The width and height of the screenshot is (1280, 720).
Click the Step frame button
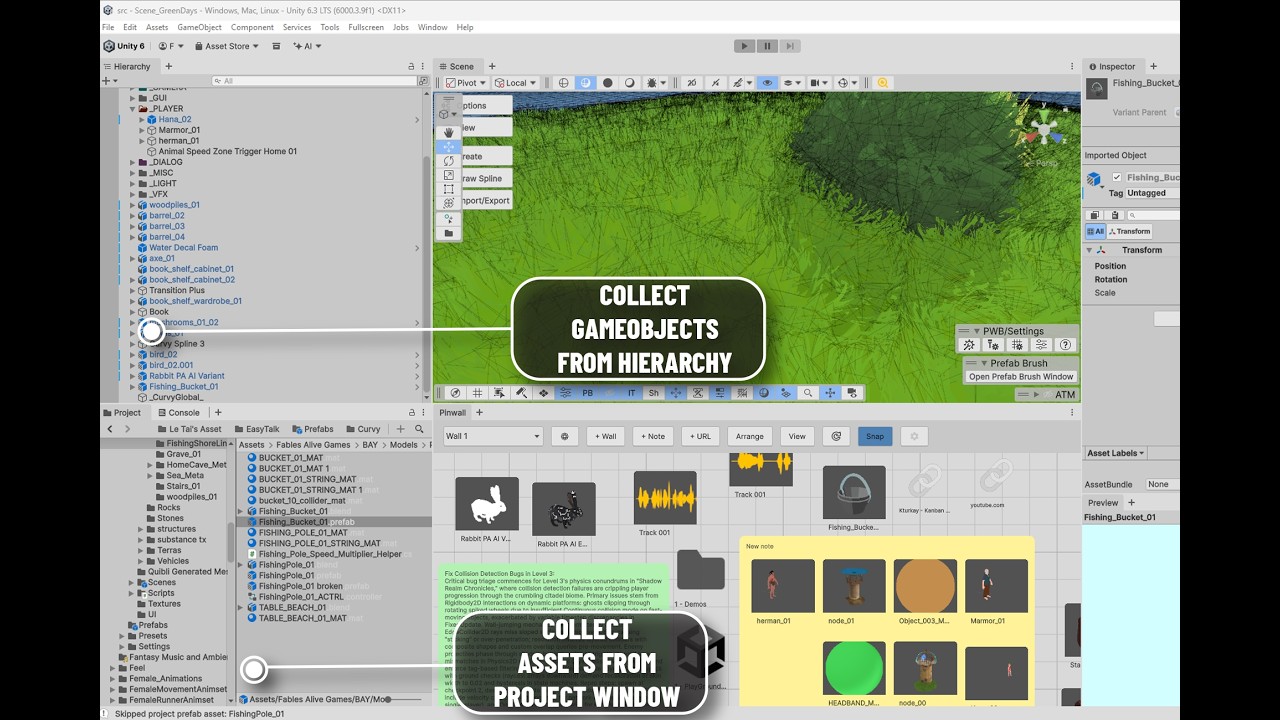(x=790, y=46)
